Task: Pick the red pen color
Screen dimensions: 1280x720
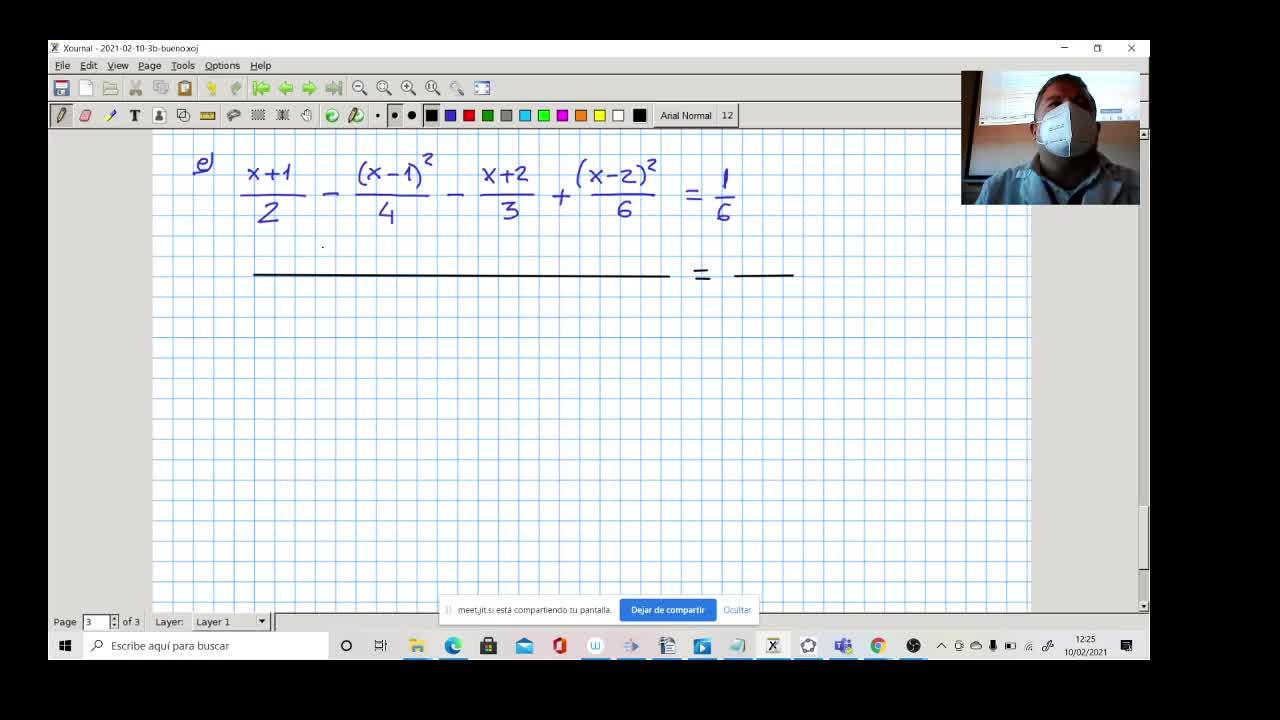Action: coord(469,116)
